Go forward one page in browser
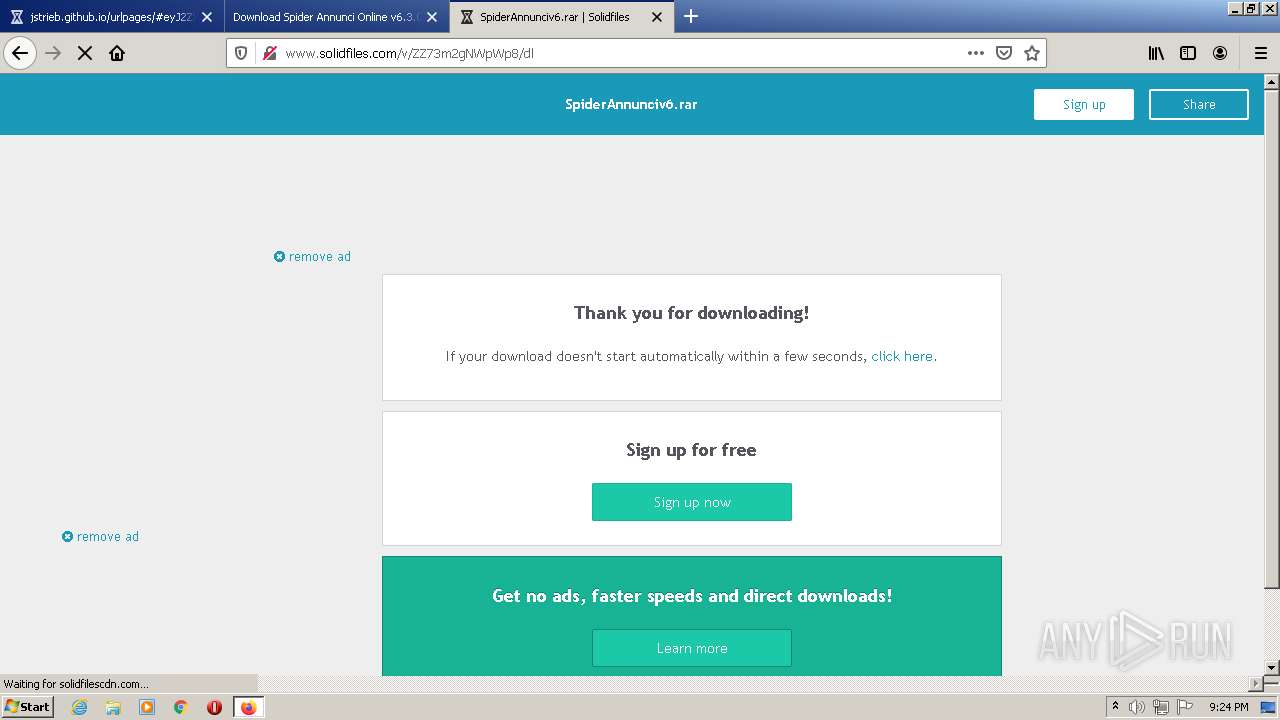The height and width of the screenshot is (720, 1280). [x=53, y=53]
